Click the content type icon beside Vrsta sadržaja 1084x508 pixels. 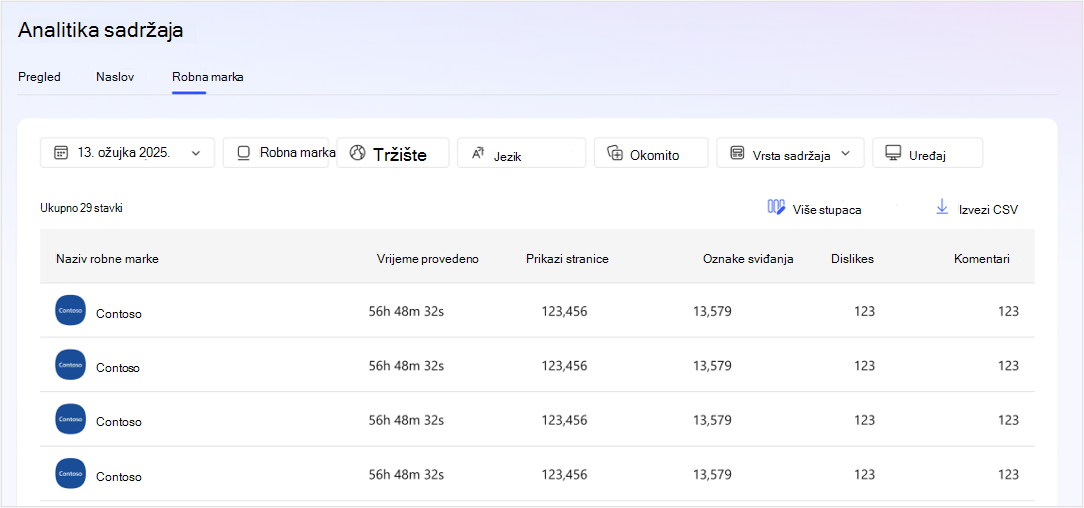tap(737, 153)
